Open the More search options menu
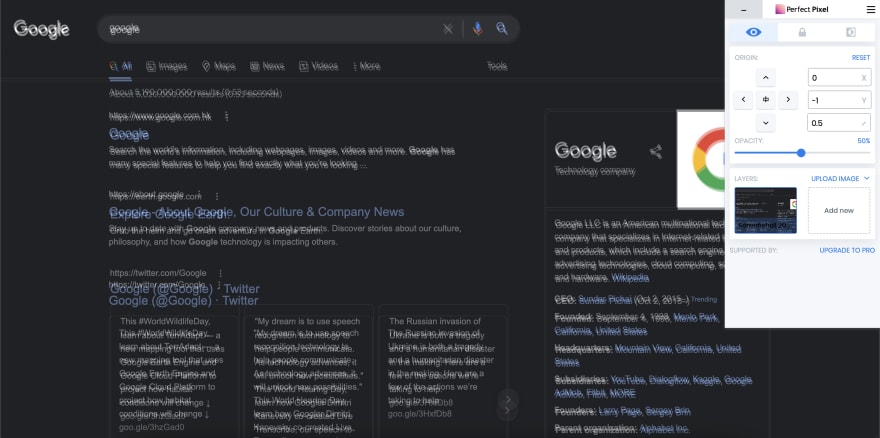Image resolution: width=880 pixels, height=438 pixels. click(x=366, y=66)
